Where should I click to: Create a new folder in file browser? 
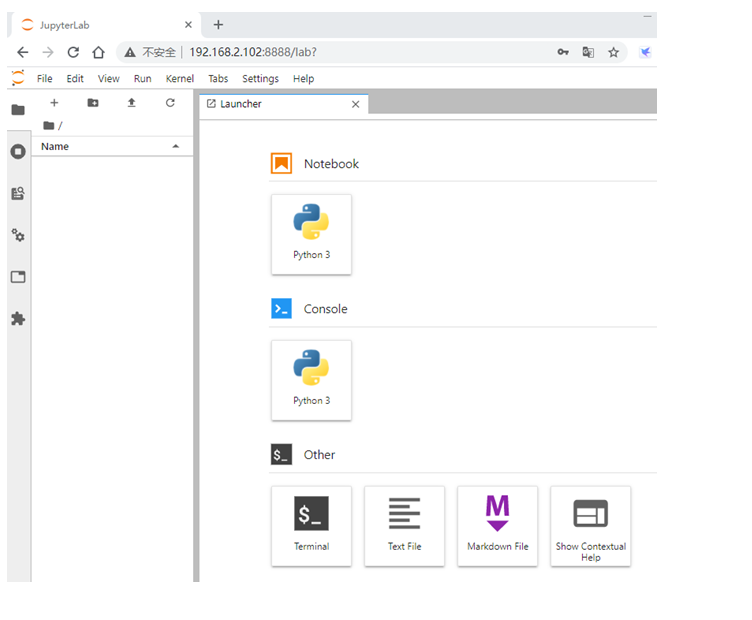[93, 103]
